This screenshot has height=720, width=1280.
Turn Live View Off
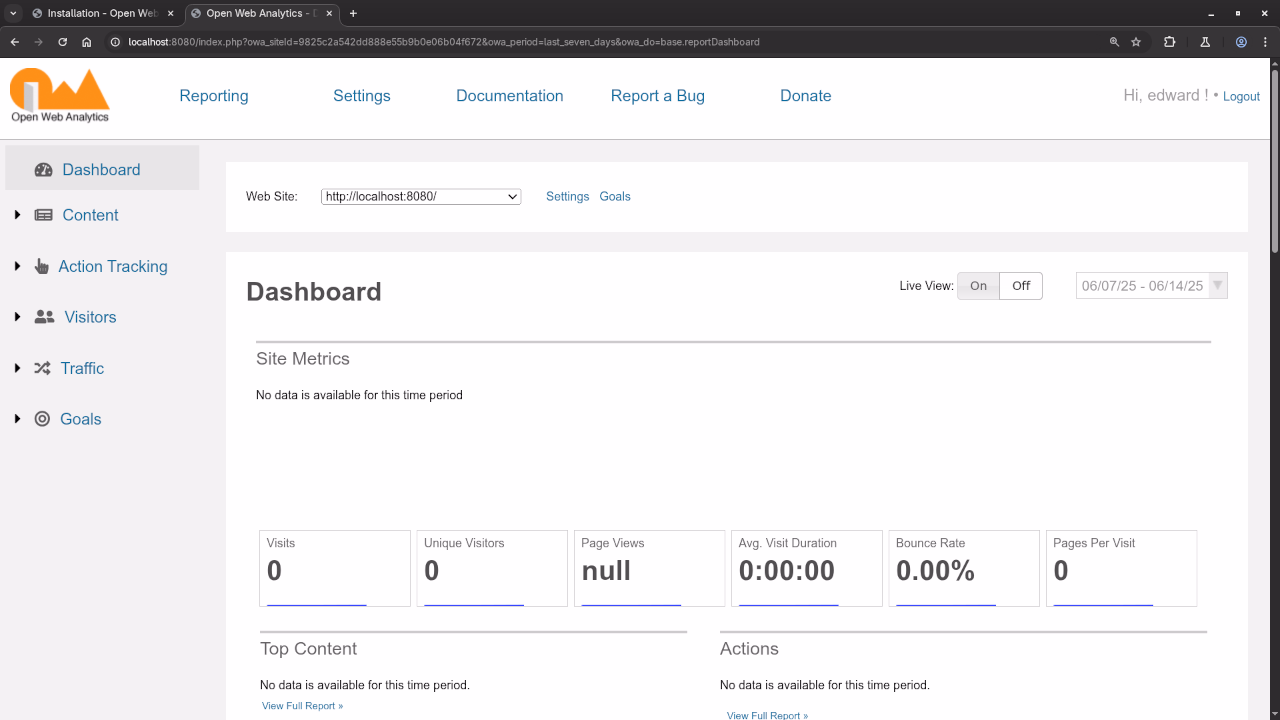tap(1021, 286)
